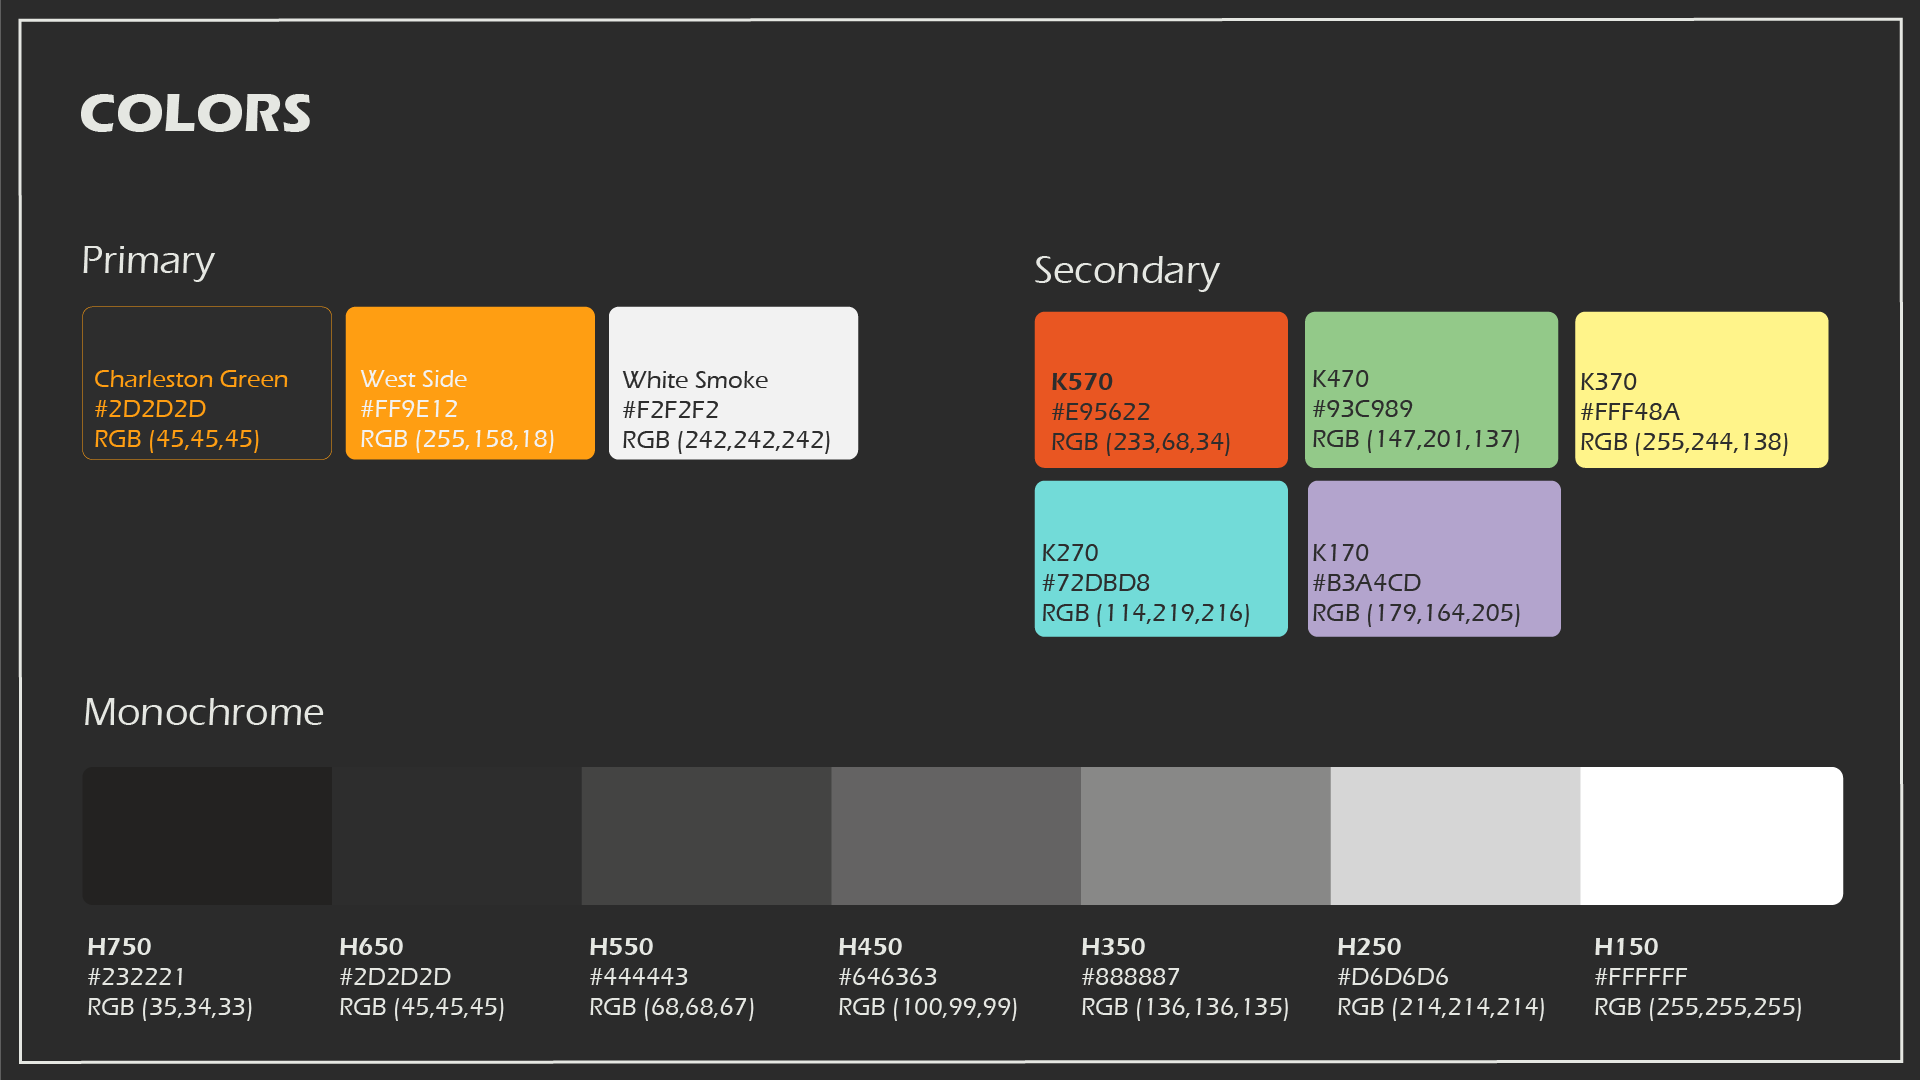Select the H550 dark gray block
This screenshot has height=1080, width=1920.
point(706,835)
